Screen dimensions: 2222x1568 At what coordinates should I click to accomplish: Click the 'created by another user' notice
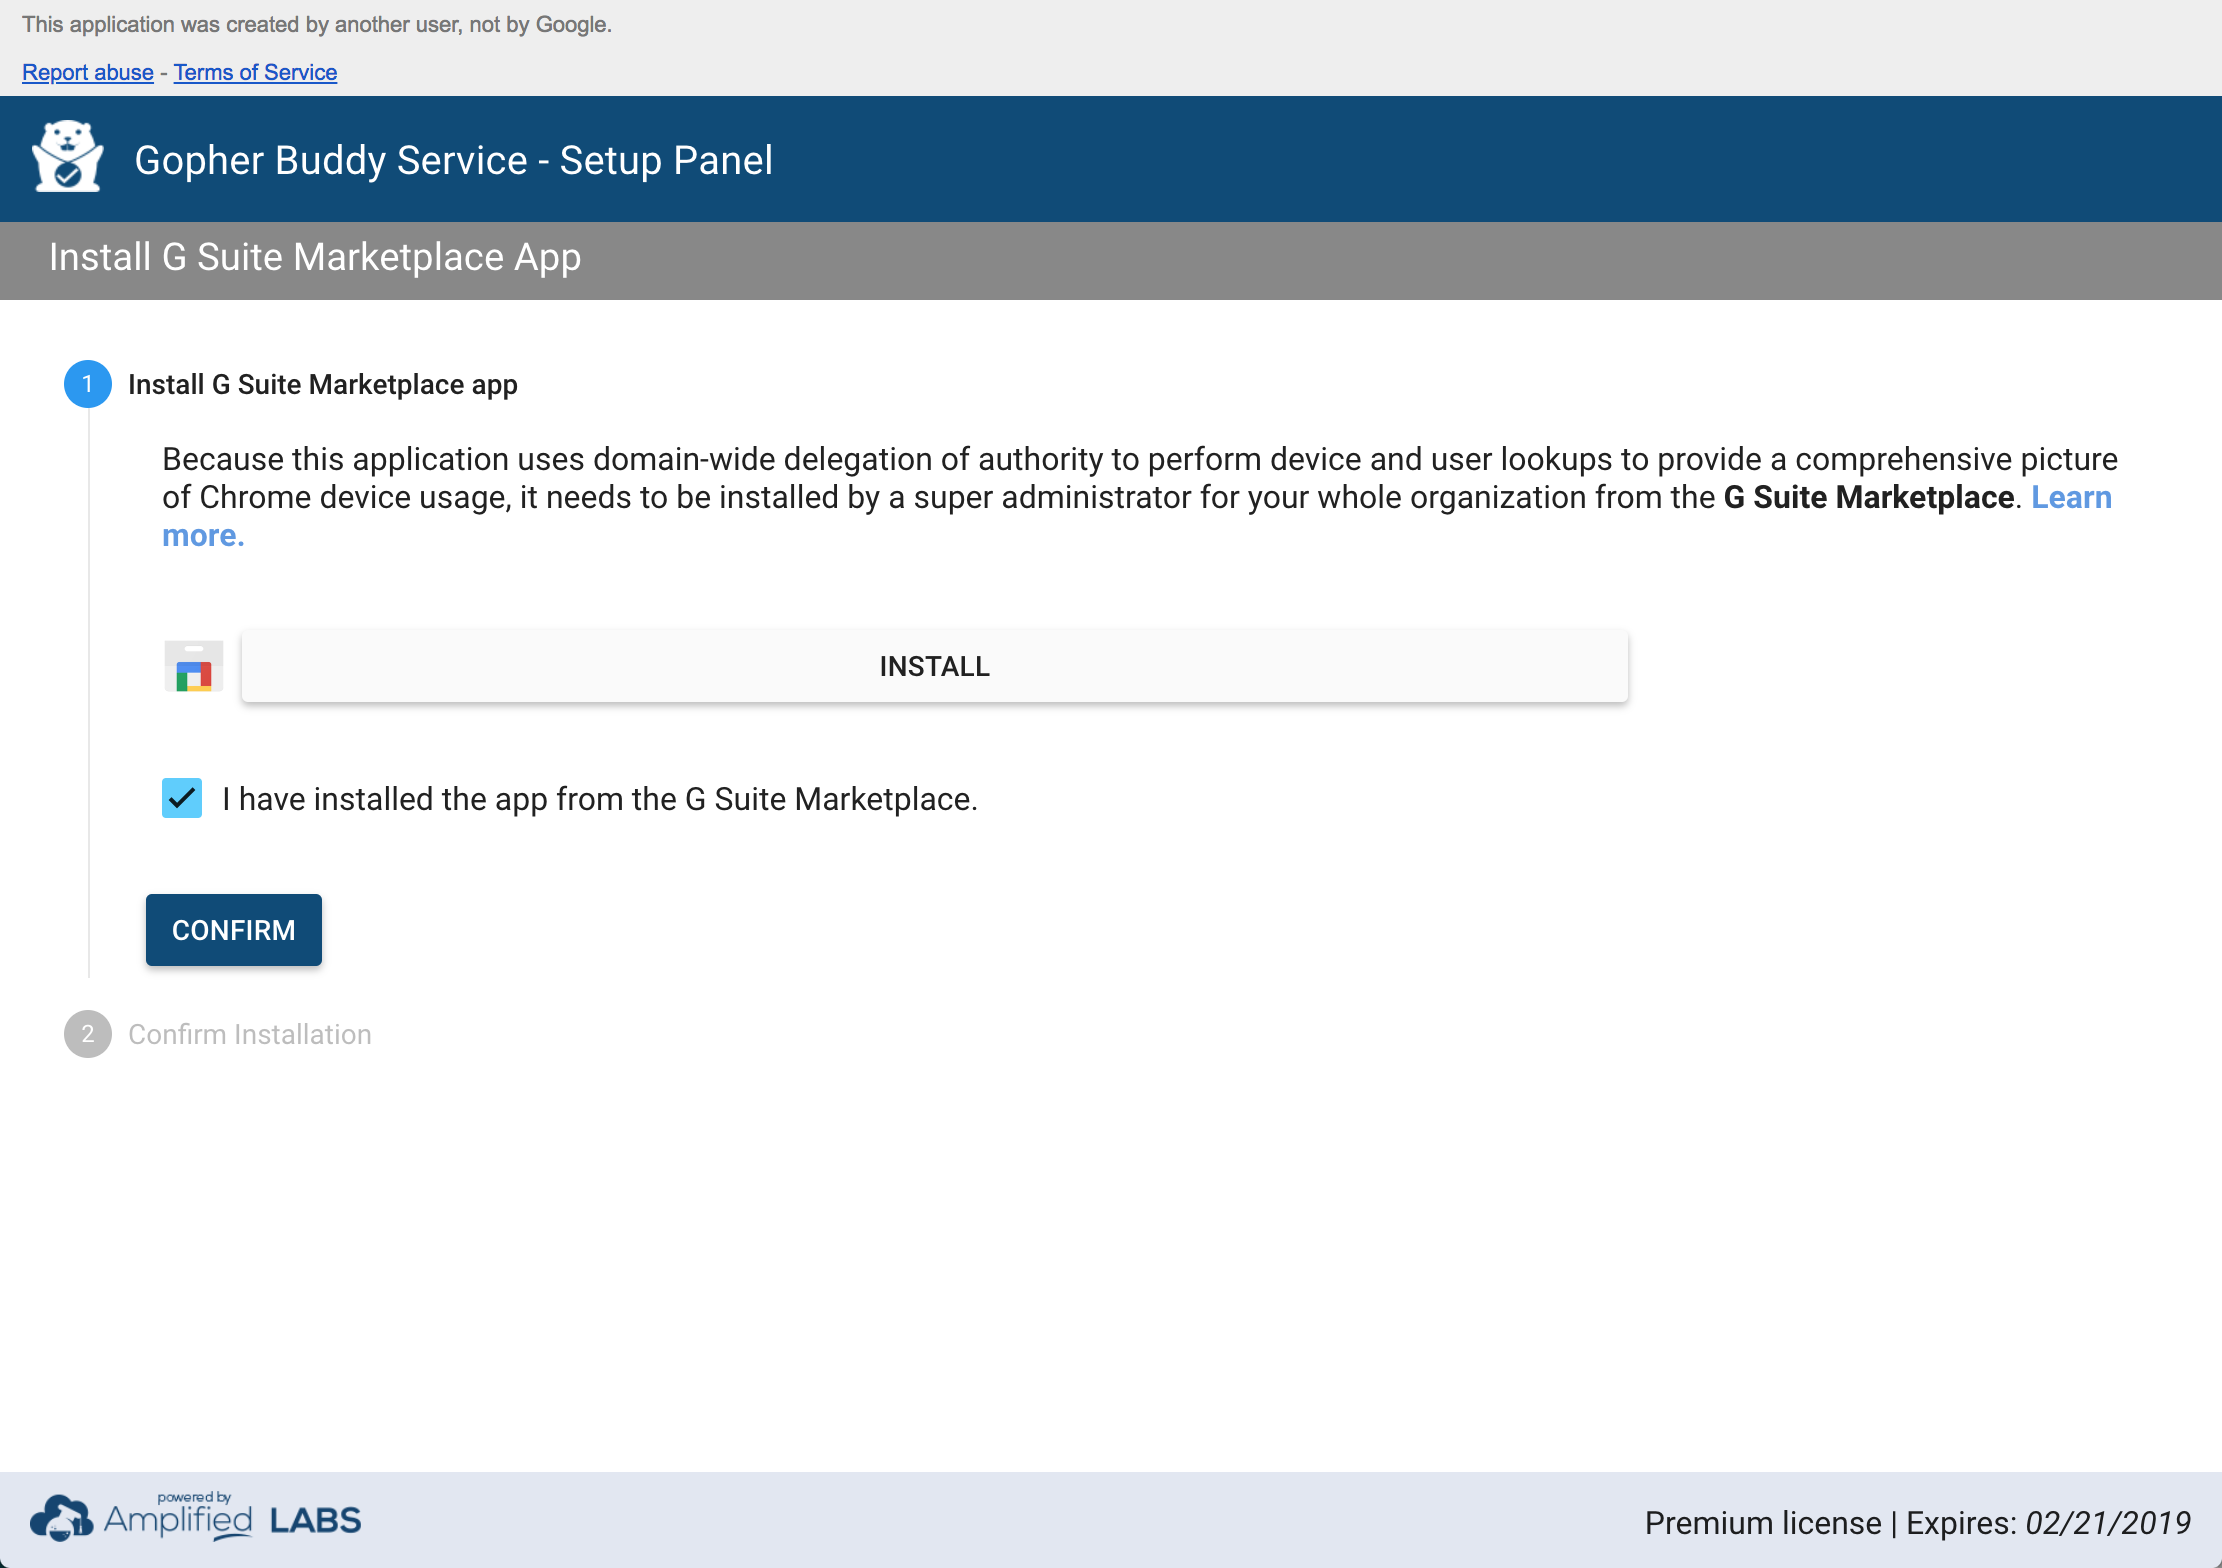(317, 25)
